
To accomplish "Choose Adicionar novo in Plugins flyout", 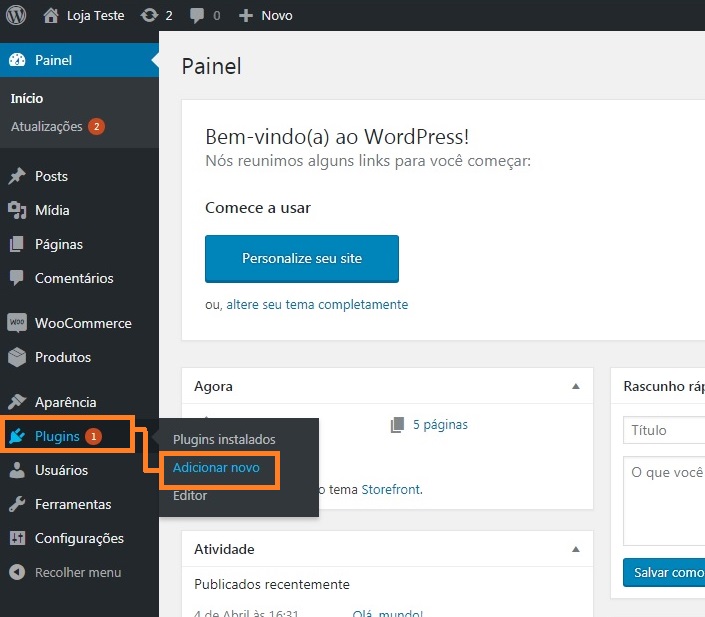I will tap(216, 468).
